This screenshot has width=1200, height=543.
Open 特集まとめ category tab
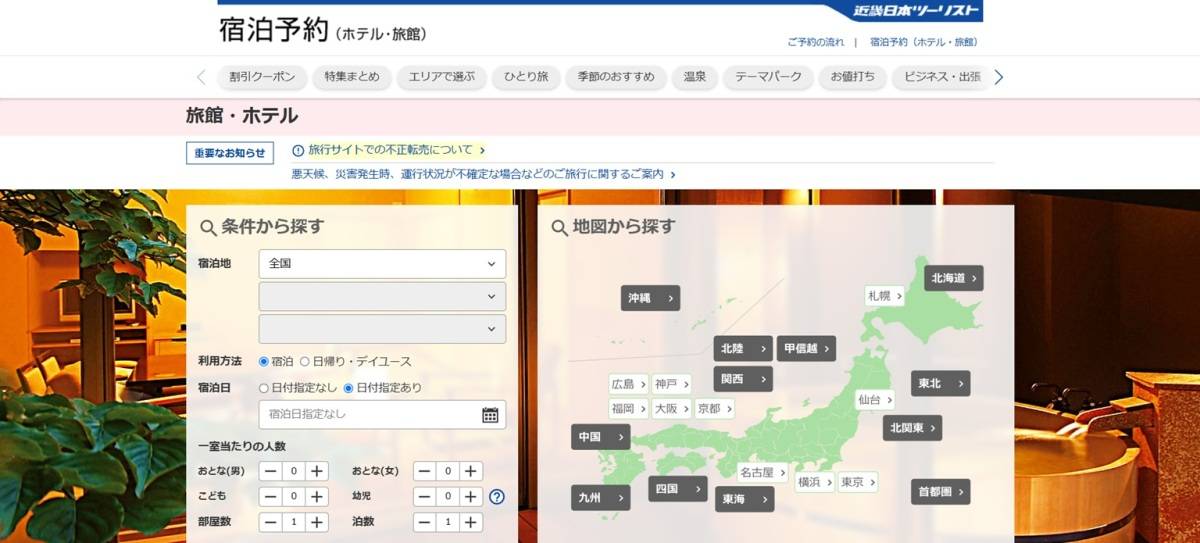[x=352, y=77]
